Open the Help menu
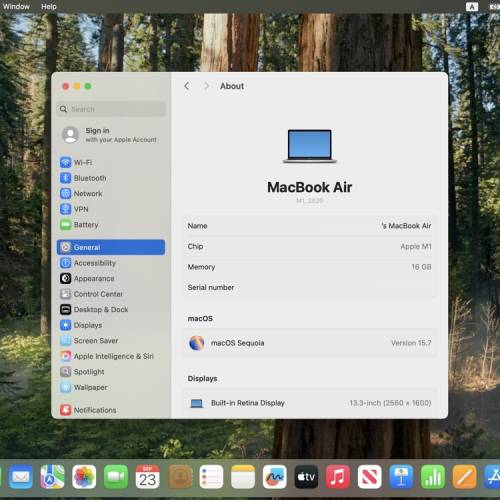The height and width of the screenshot is (500, 500). point(49,6)
